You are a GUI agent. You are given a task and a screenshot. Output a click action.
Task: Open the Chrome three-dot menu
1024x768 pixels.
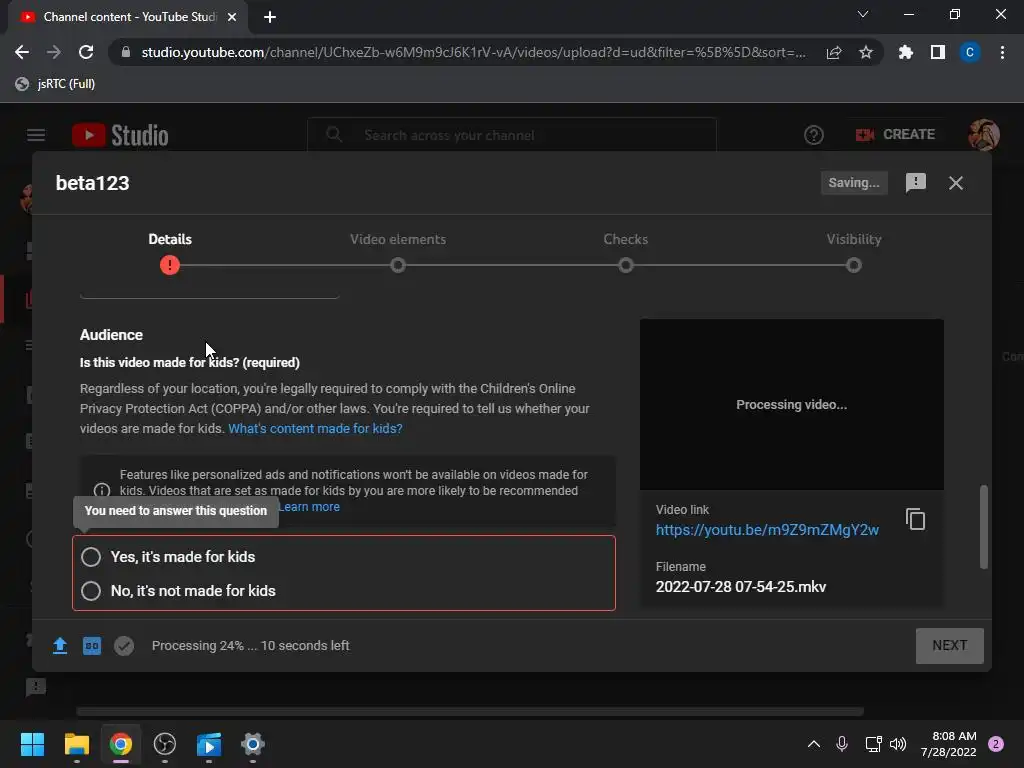[1002, 52]
